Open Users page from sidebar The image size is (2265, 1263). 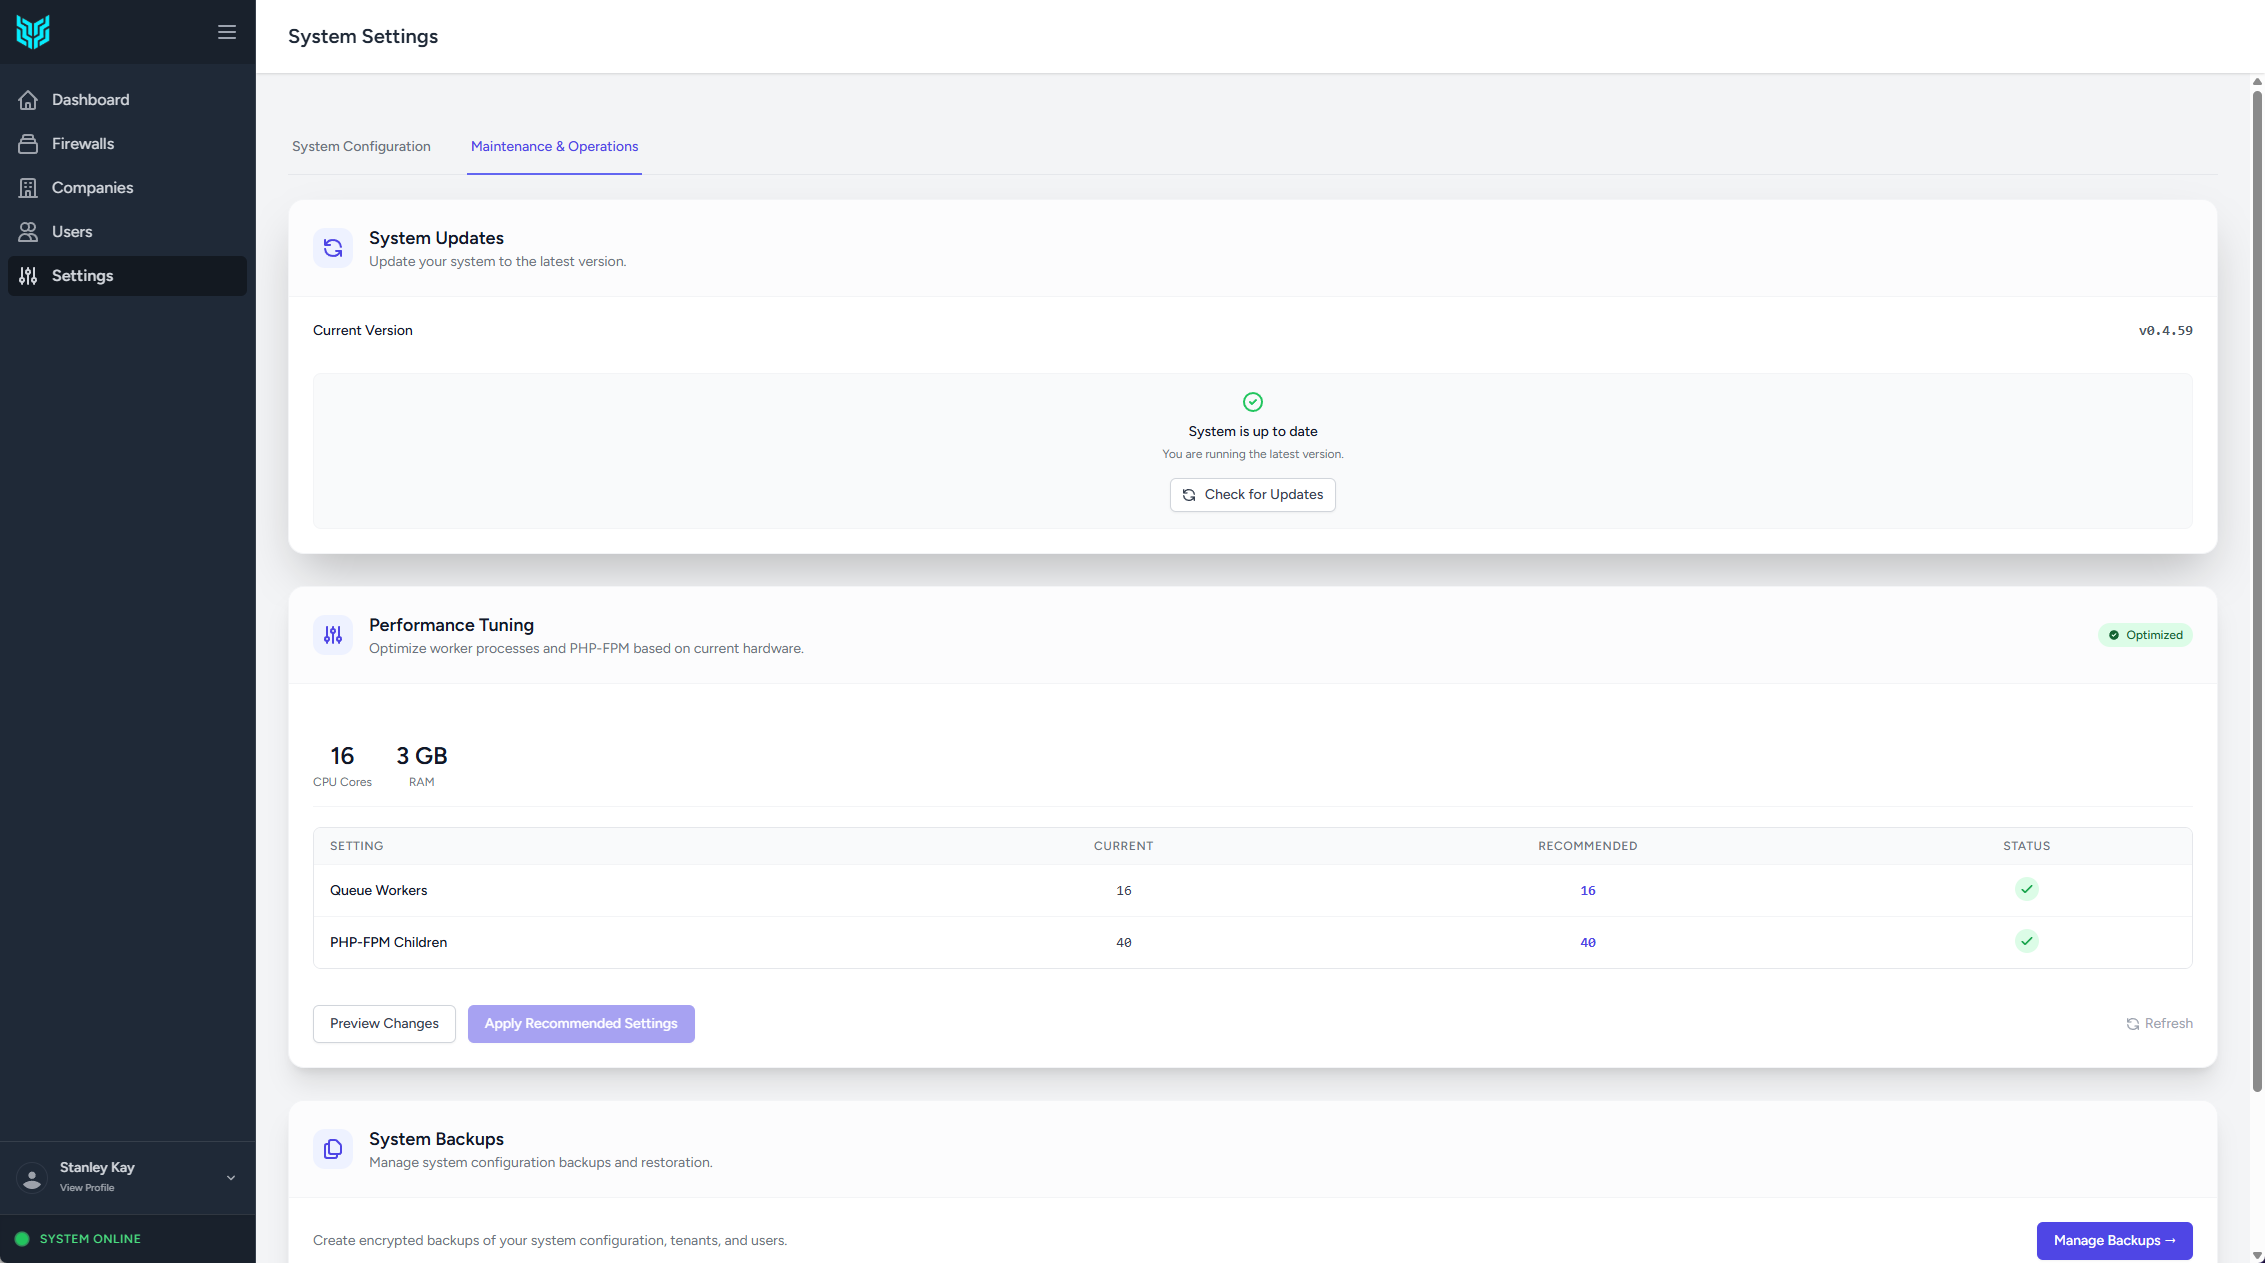[127, 232]
